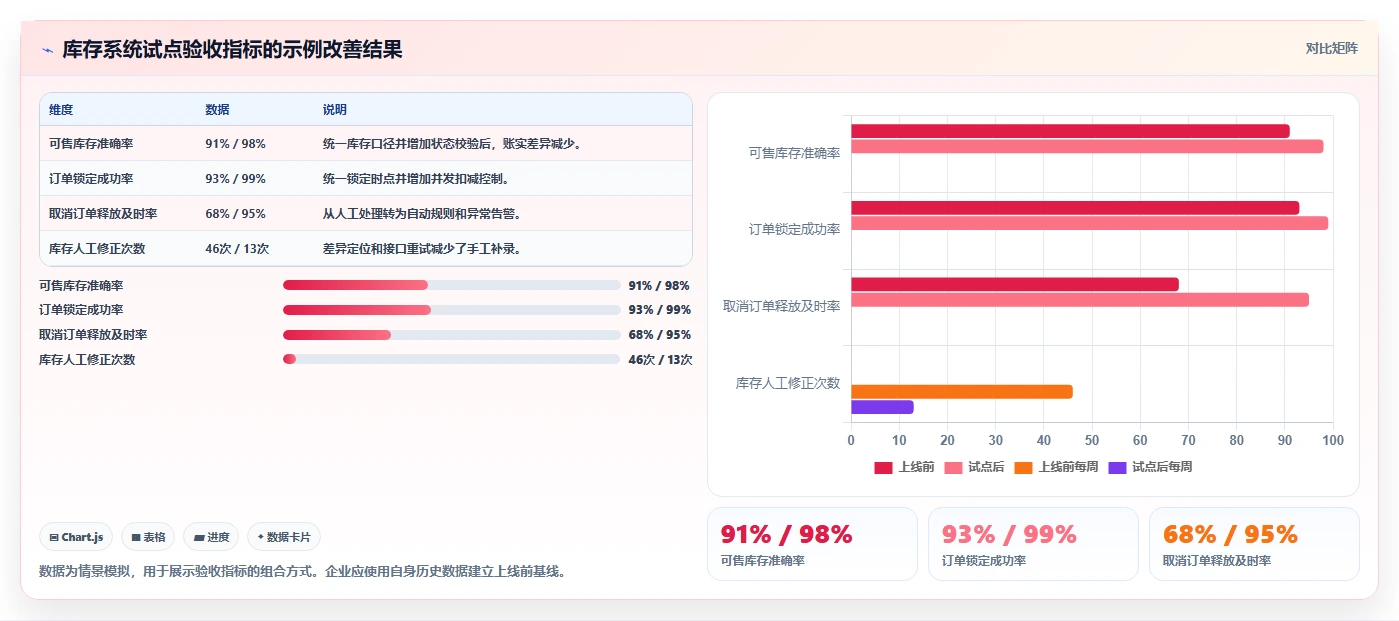Click the 91% / 98% data card
The width and height of the screenshot is (1399, 621).
(x=812, y=544)
